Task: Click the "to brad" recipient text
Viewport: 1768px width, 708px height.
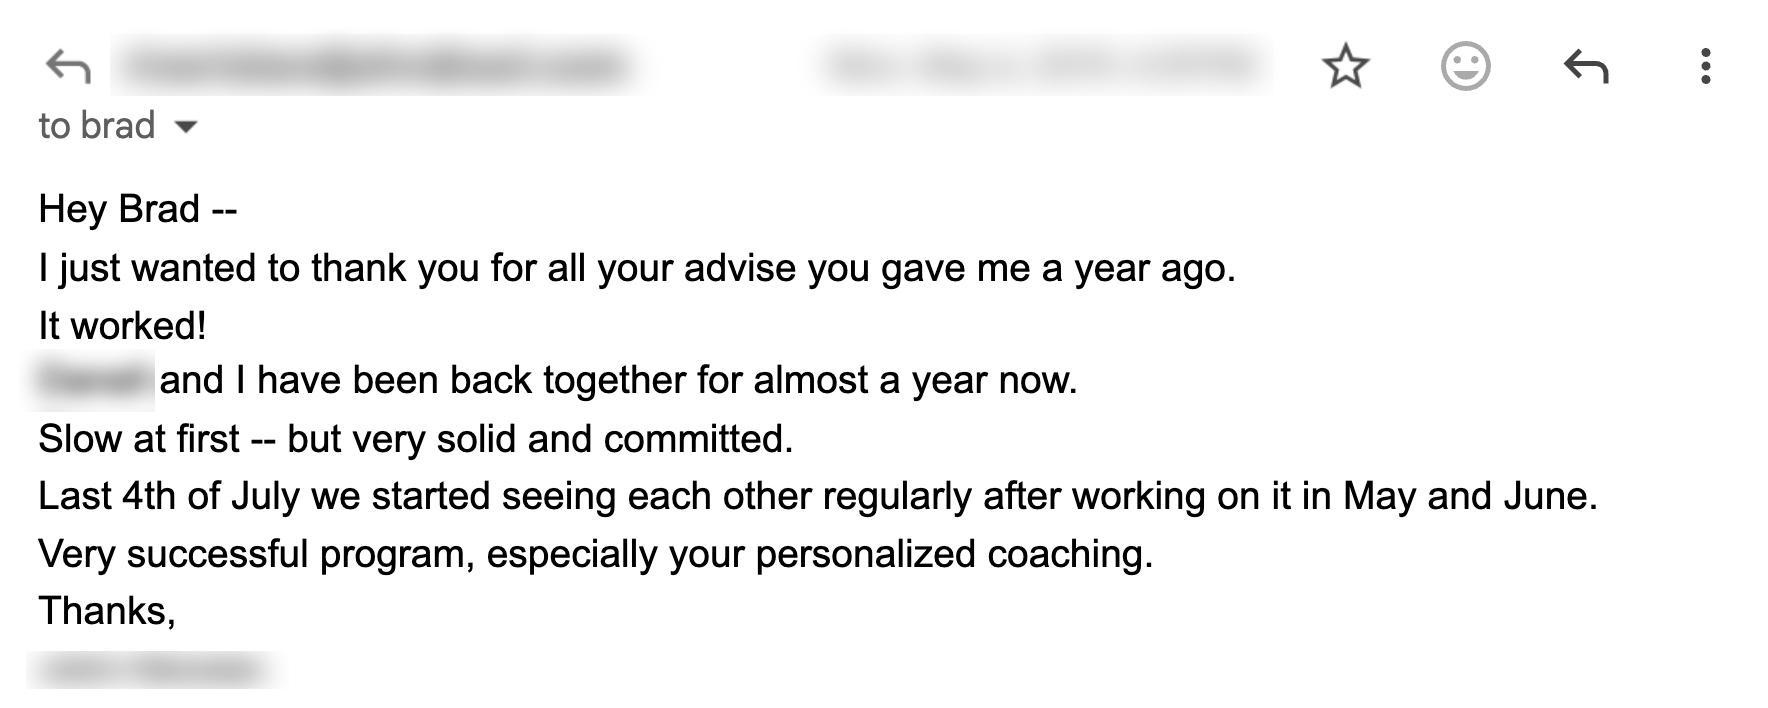Action: (x=96, y=126)
